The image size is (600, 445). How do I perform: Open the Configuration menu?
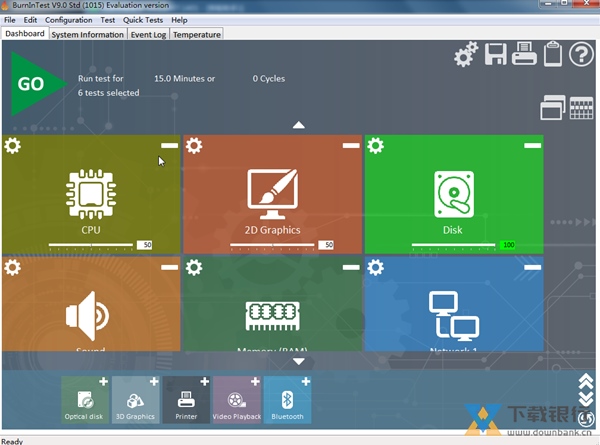[69, 20]
